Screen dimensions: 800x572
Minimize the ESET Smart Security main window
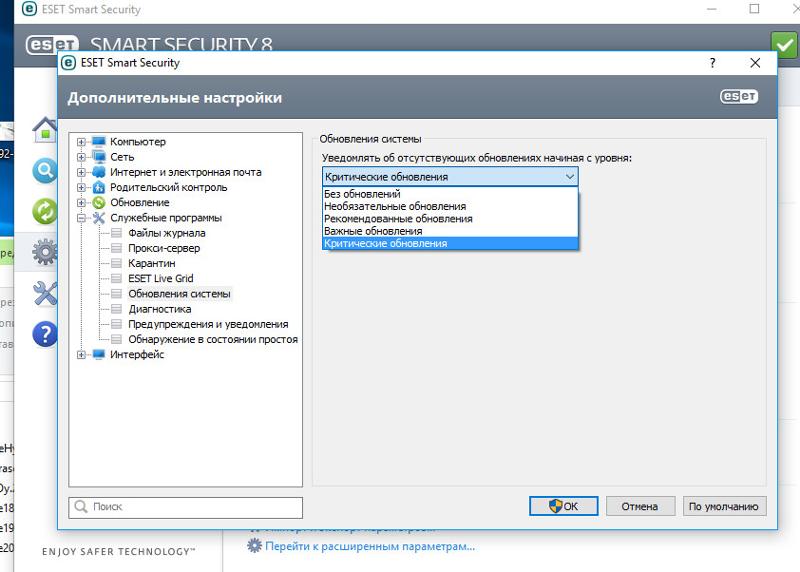coord(711,9)
